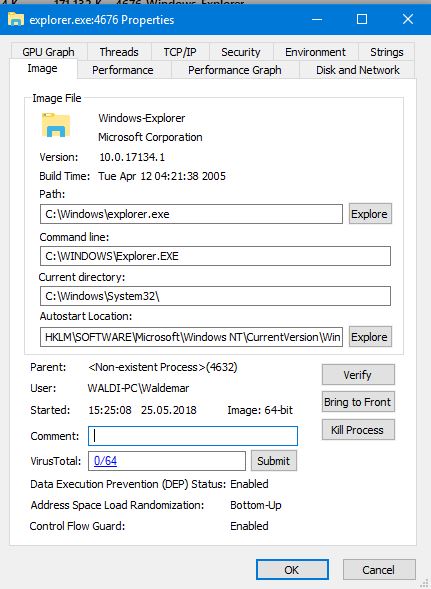Switch to the Threads tab
The image size is (431, 589).
point(119,52)
